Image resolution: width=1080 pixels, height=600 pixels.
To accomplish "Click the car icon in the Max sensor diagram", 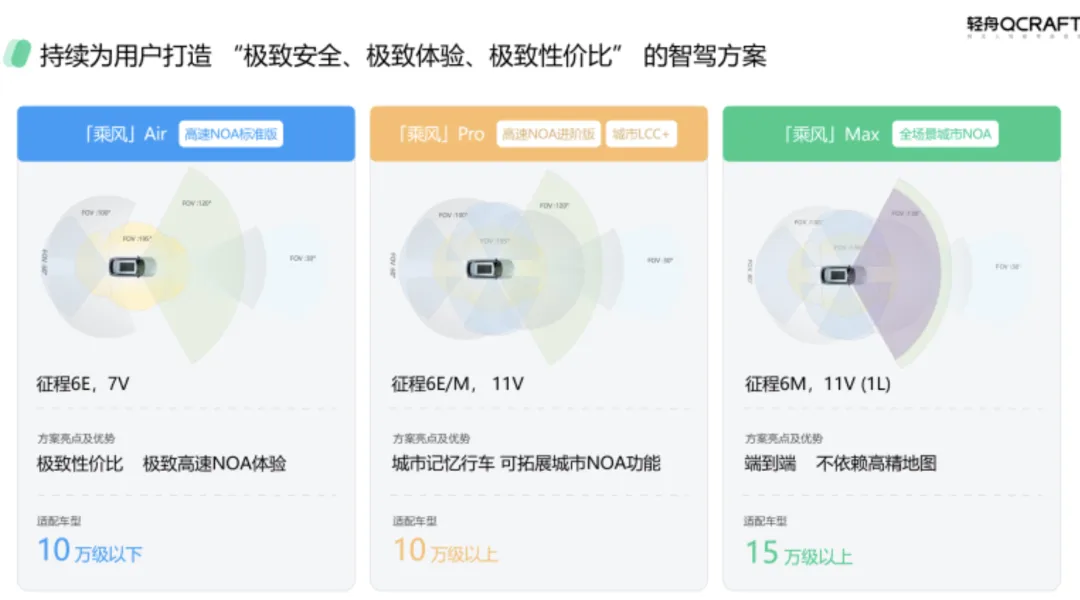I will click(844, 275).
